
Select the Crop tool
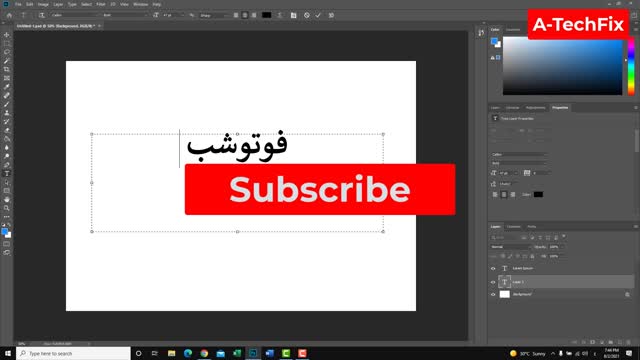pos(7,69)
